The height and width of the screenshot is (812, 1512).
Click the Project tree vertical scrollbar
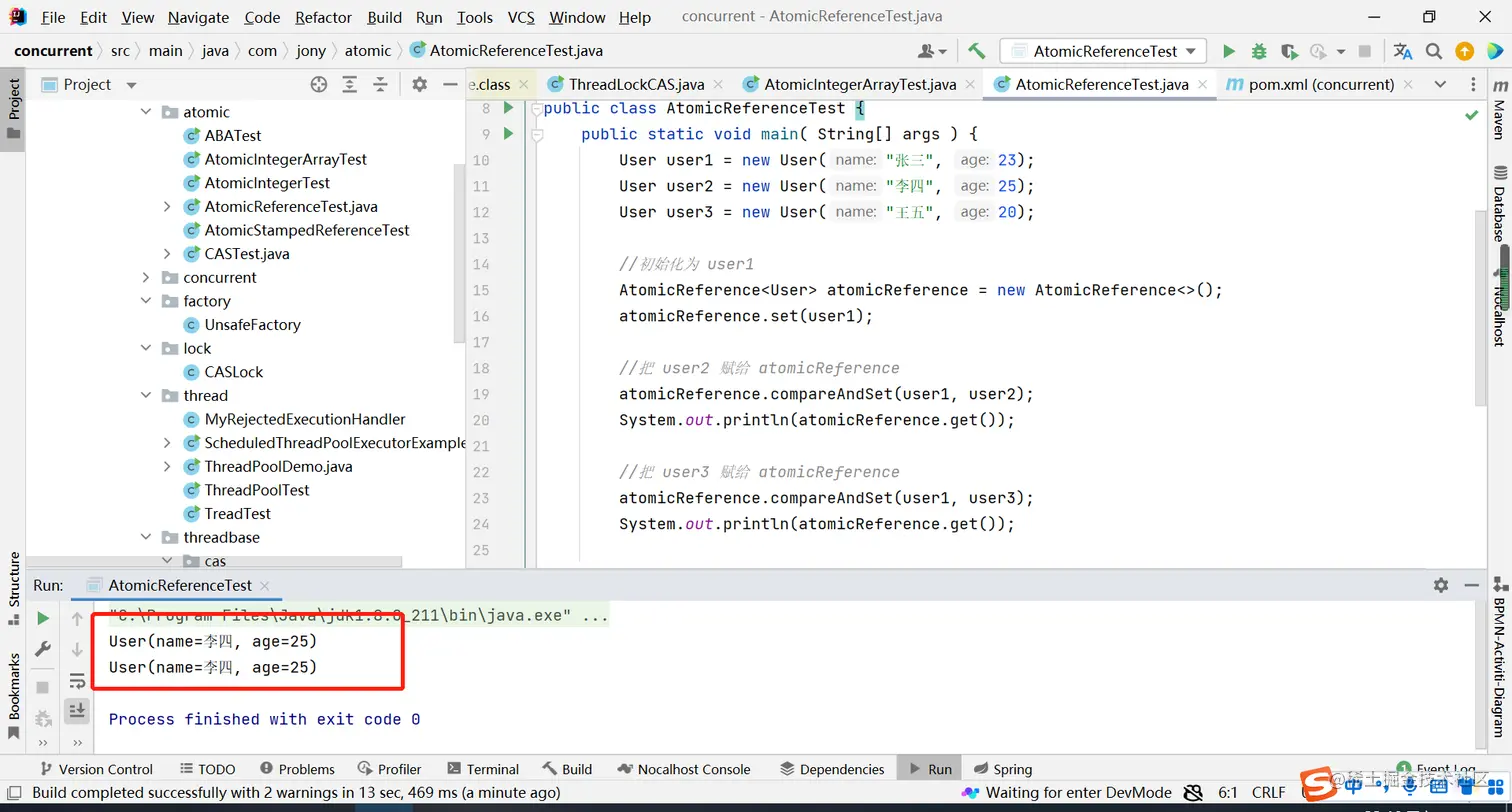[459, 254]
